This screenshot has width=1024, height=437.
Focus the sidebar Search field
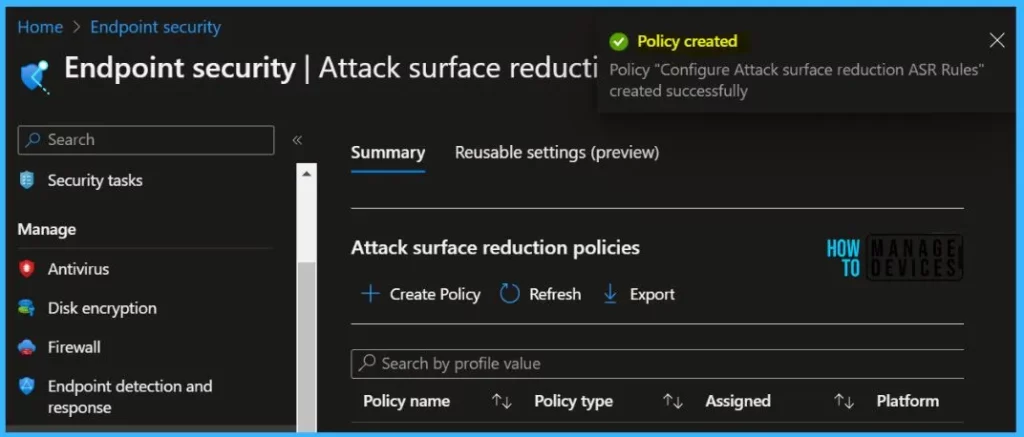(x=146, y=140)
